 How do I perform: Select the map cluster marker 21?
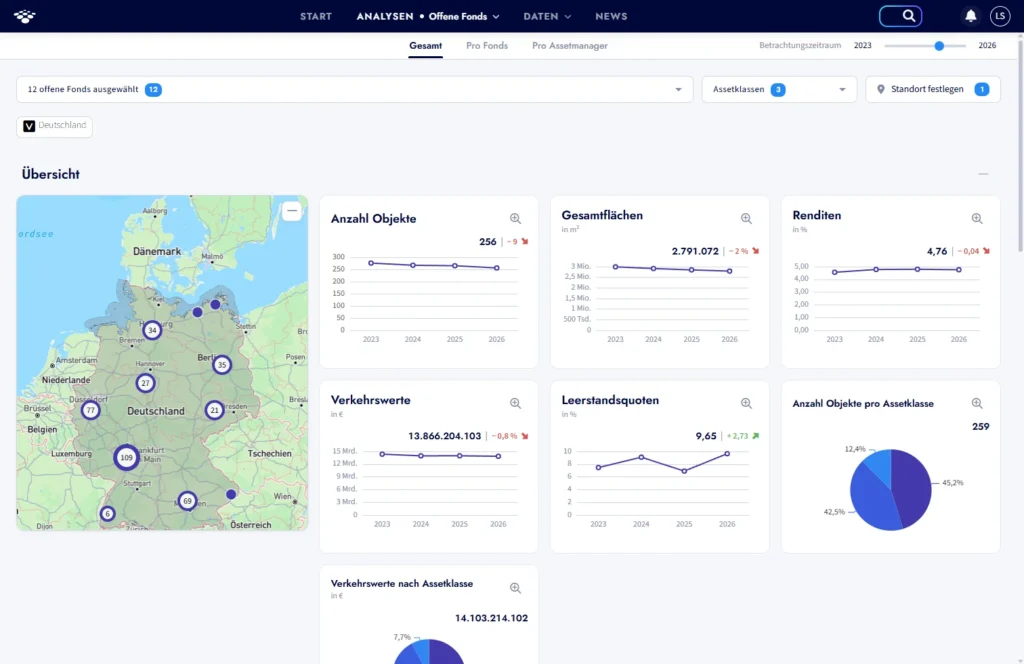coord(214,410)
